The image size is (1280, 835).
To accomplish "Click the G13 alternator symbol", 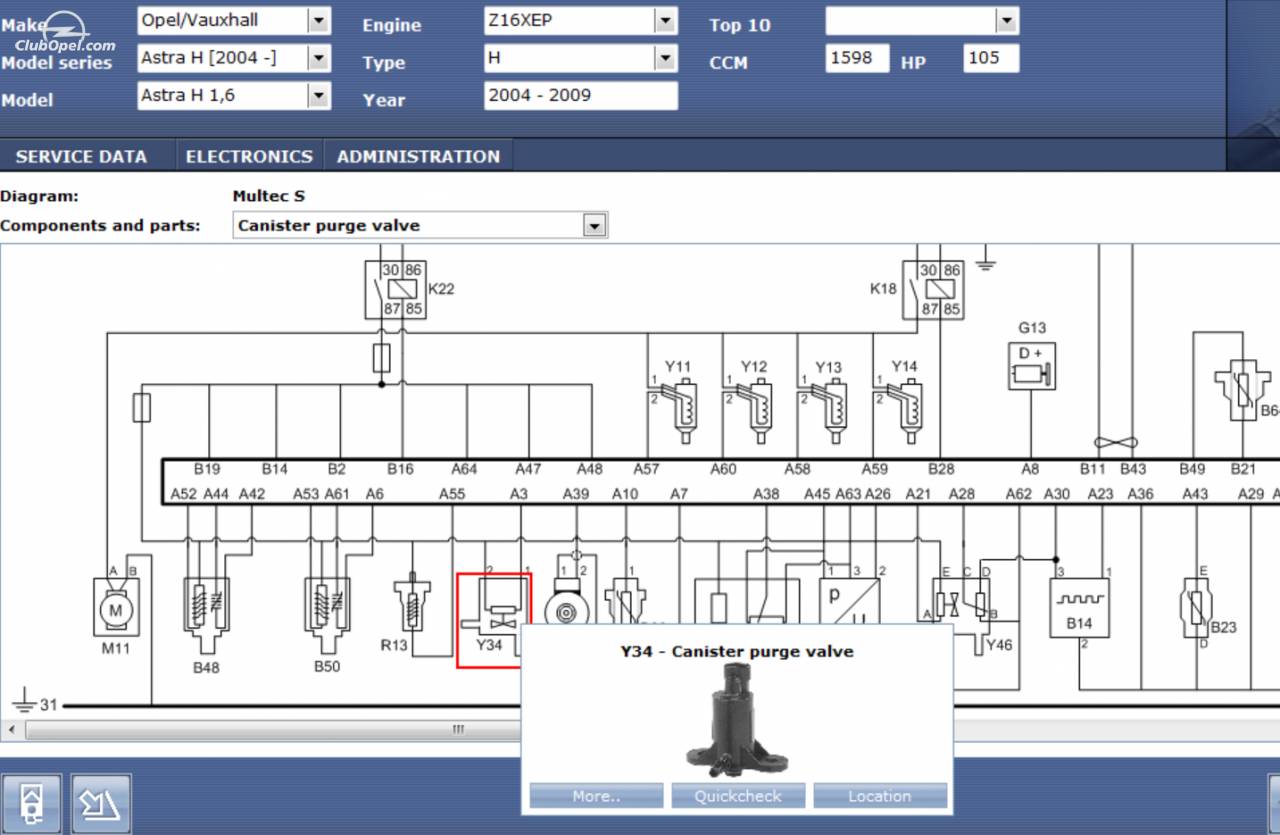I will point(1032,366).
